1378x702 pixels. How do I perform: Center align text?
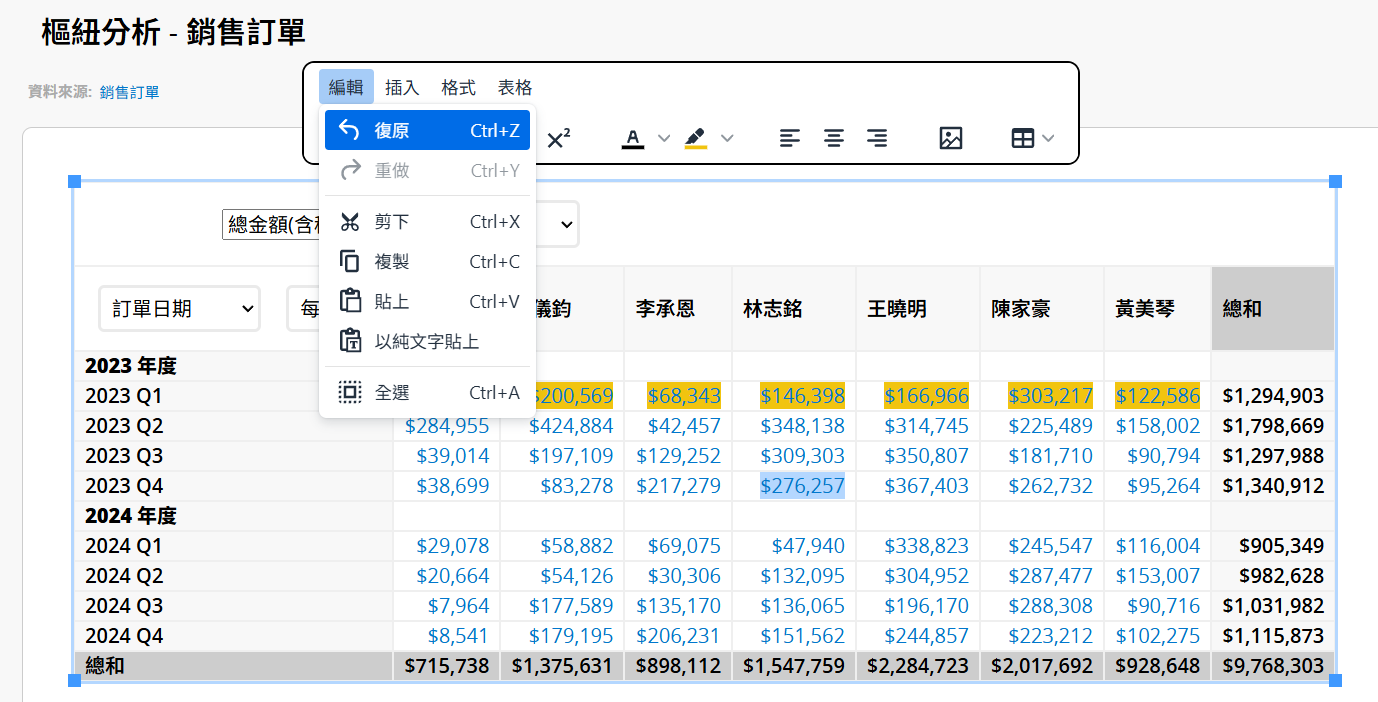tap(834, 139)
